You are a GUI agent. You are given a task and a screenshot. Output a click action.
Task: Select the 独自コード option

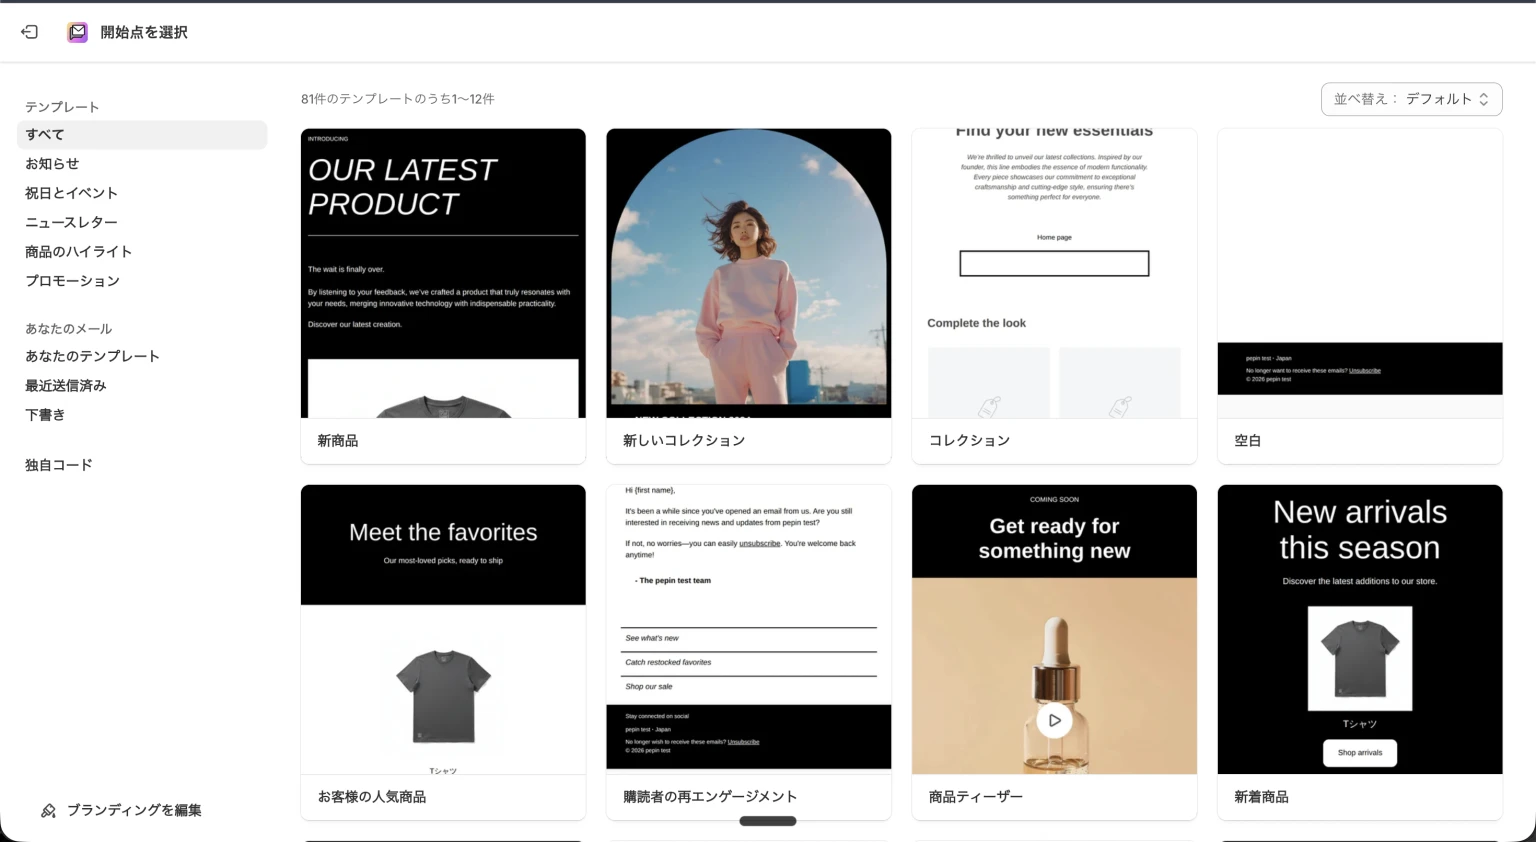[58, 464]
